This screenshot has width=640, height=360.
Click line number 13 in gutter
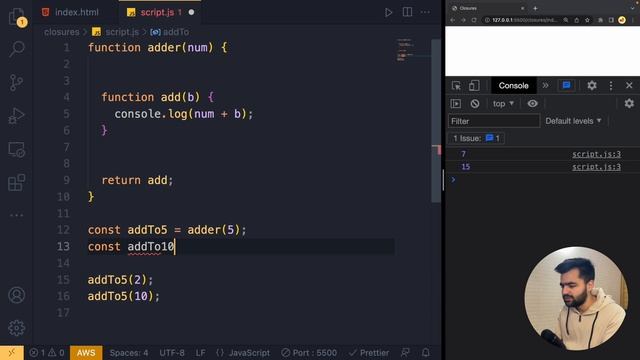63,247
